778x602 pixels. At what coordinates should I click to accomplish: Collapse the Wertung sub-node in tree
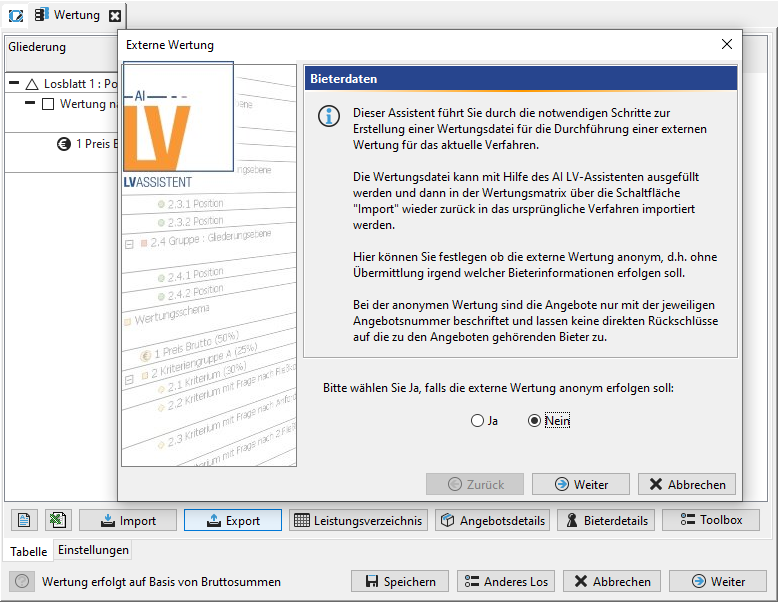(30, 104)
